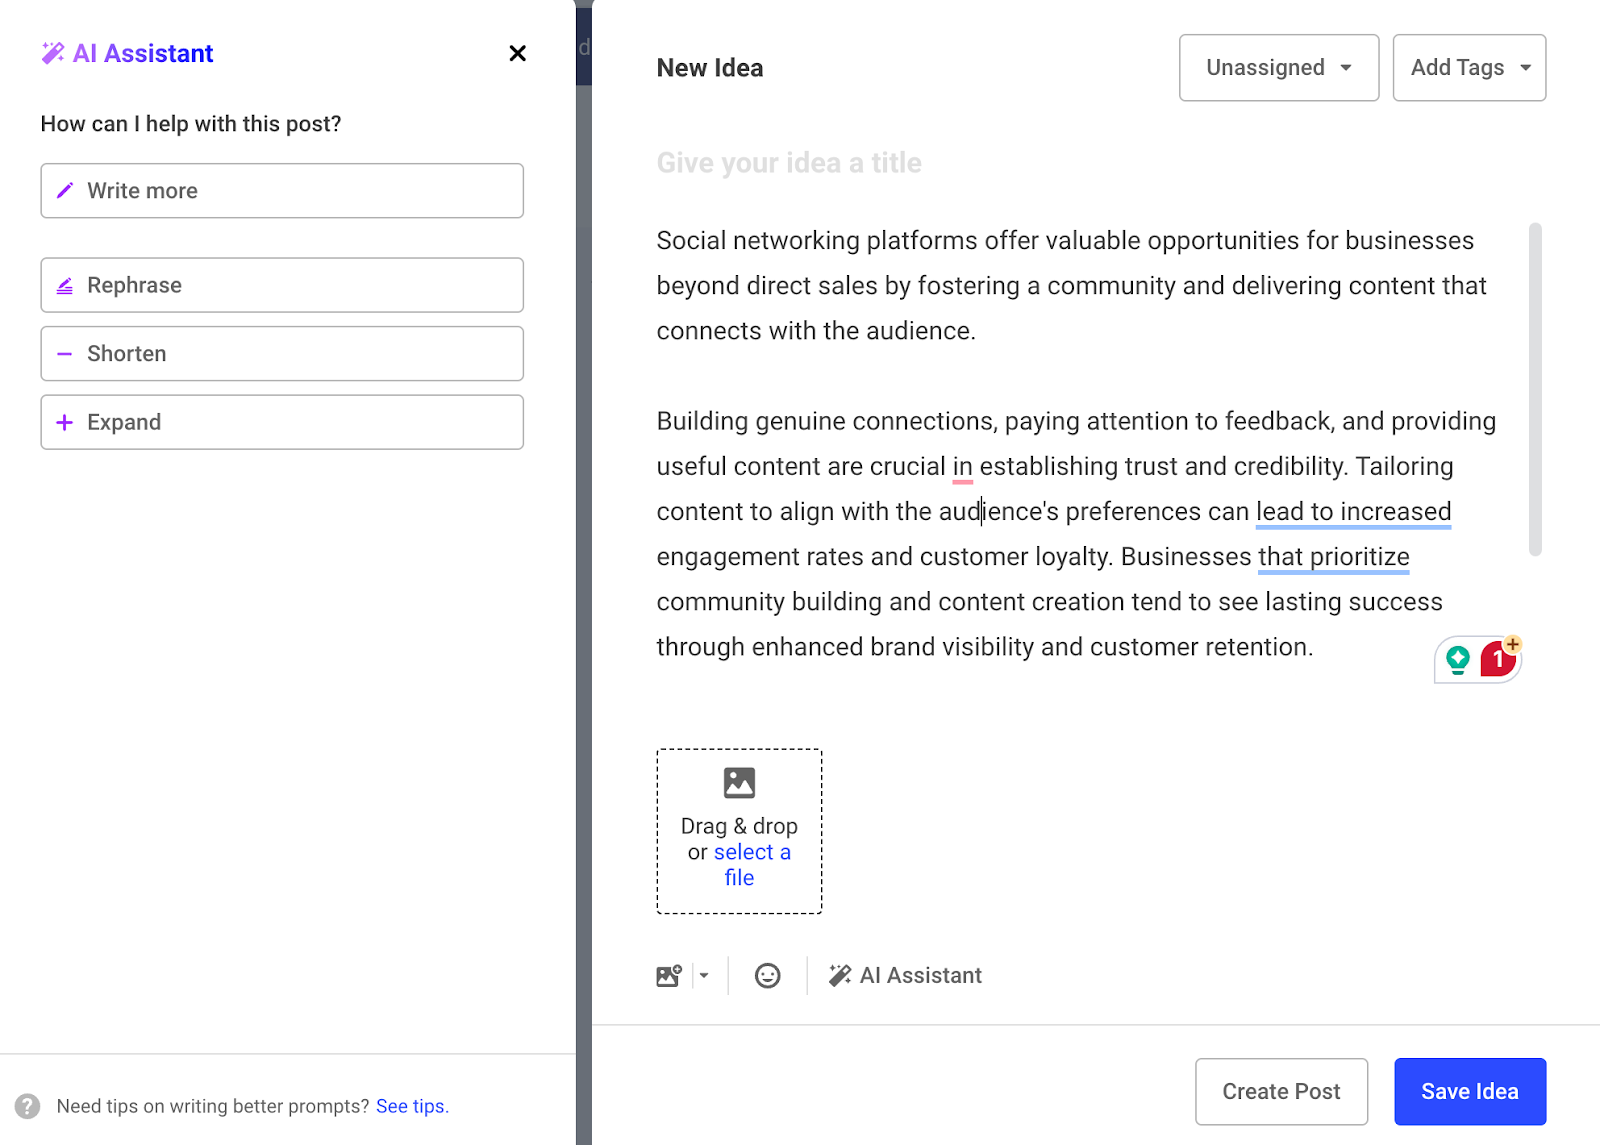Click the green Grammarly lightbulb icon
Screen dimensions: 1600x1145
[1458, 659]
